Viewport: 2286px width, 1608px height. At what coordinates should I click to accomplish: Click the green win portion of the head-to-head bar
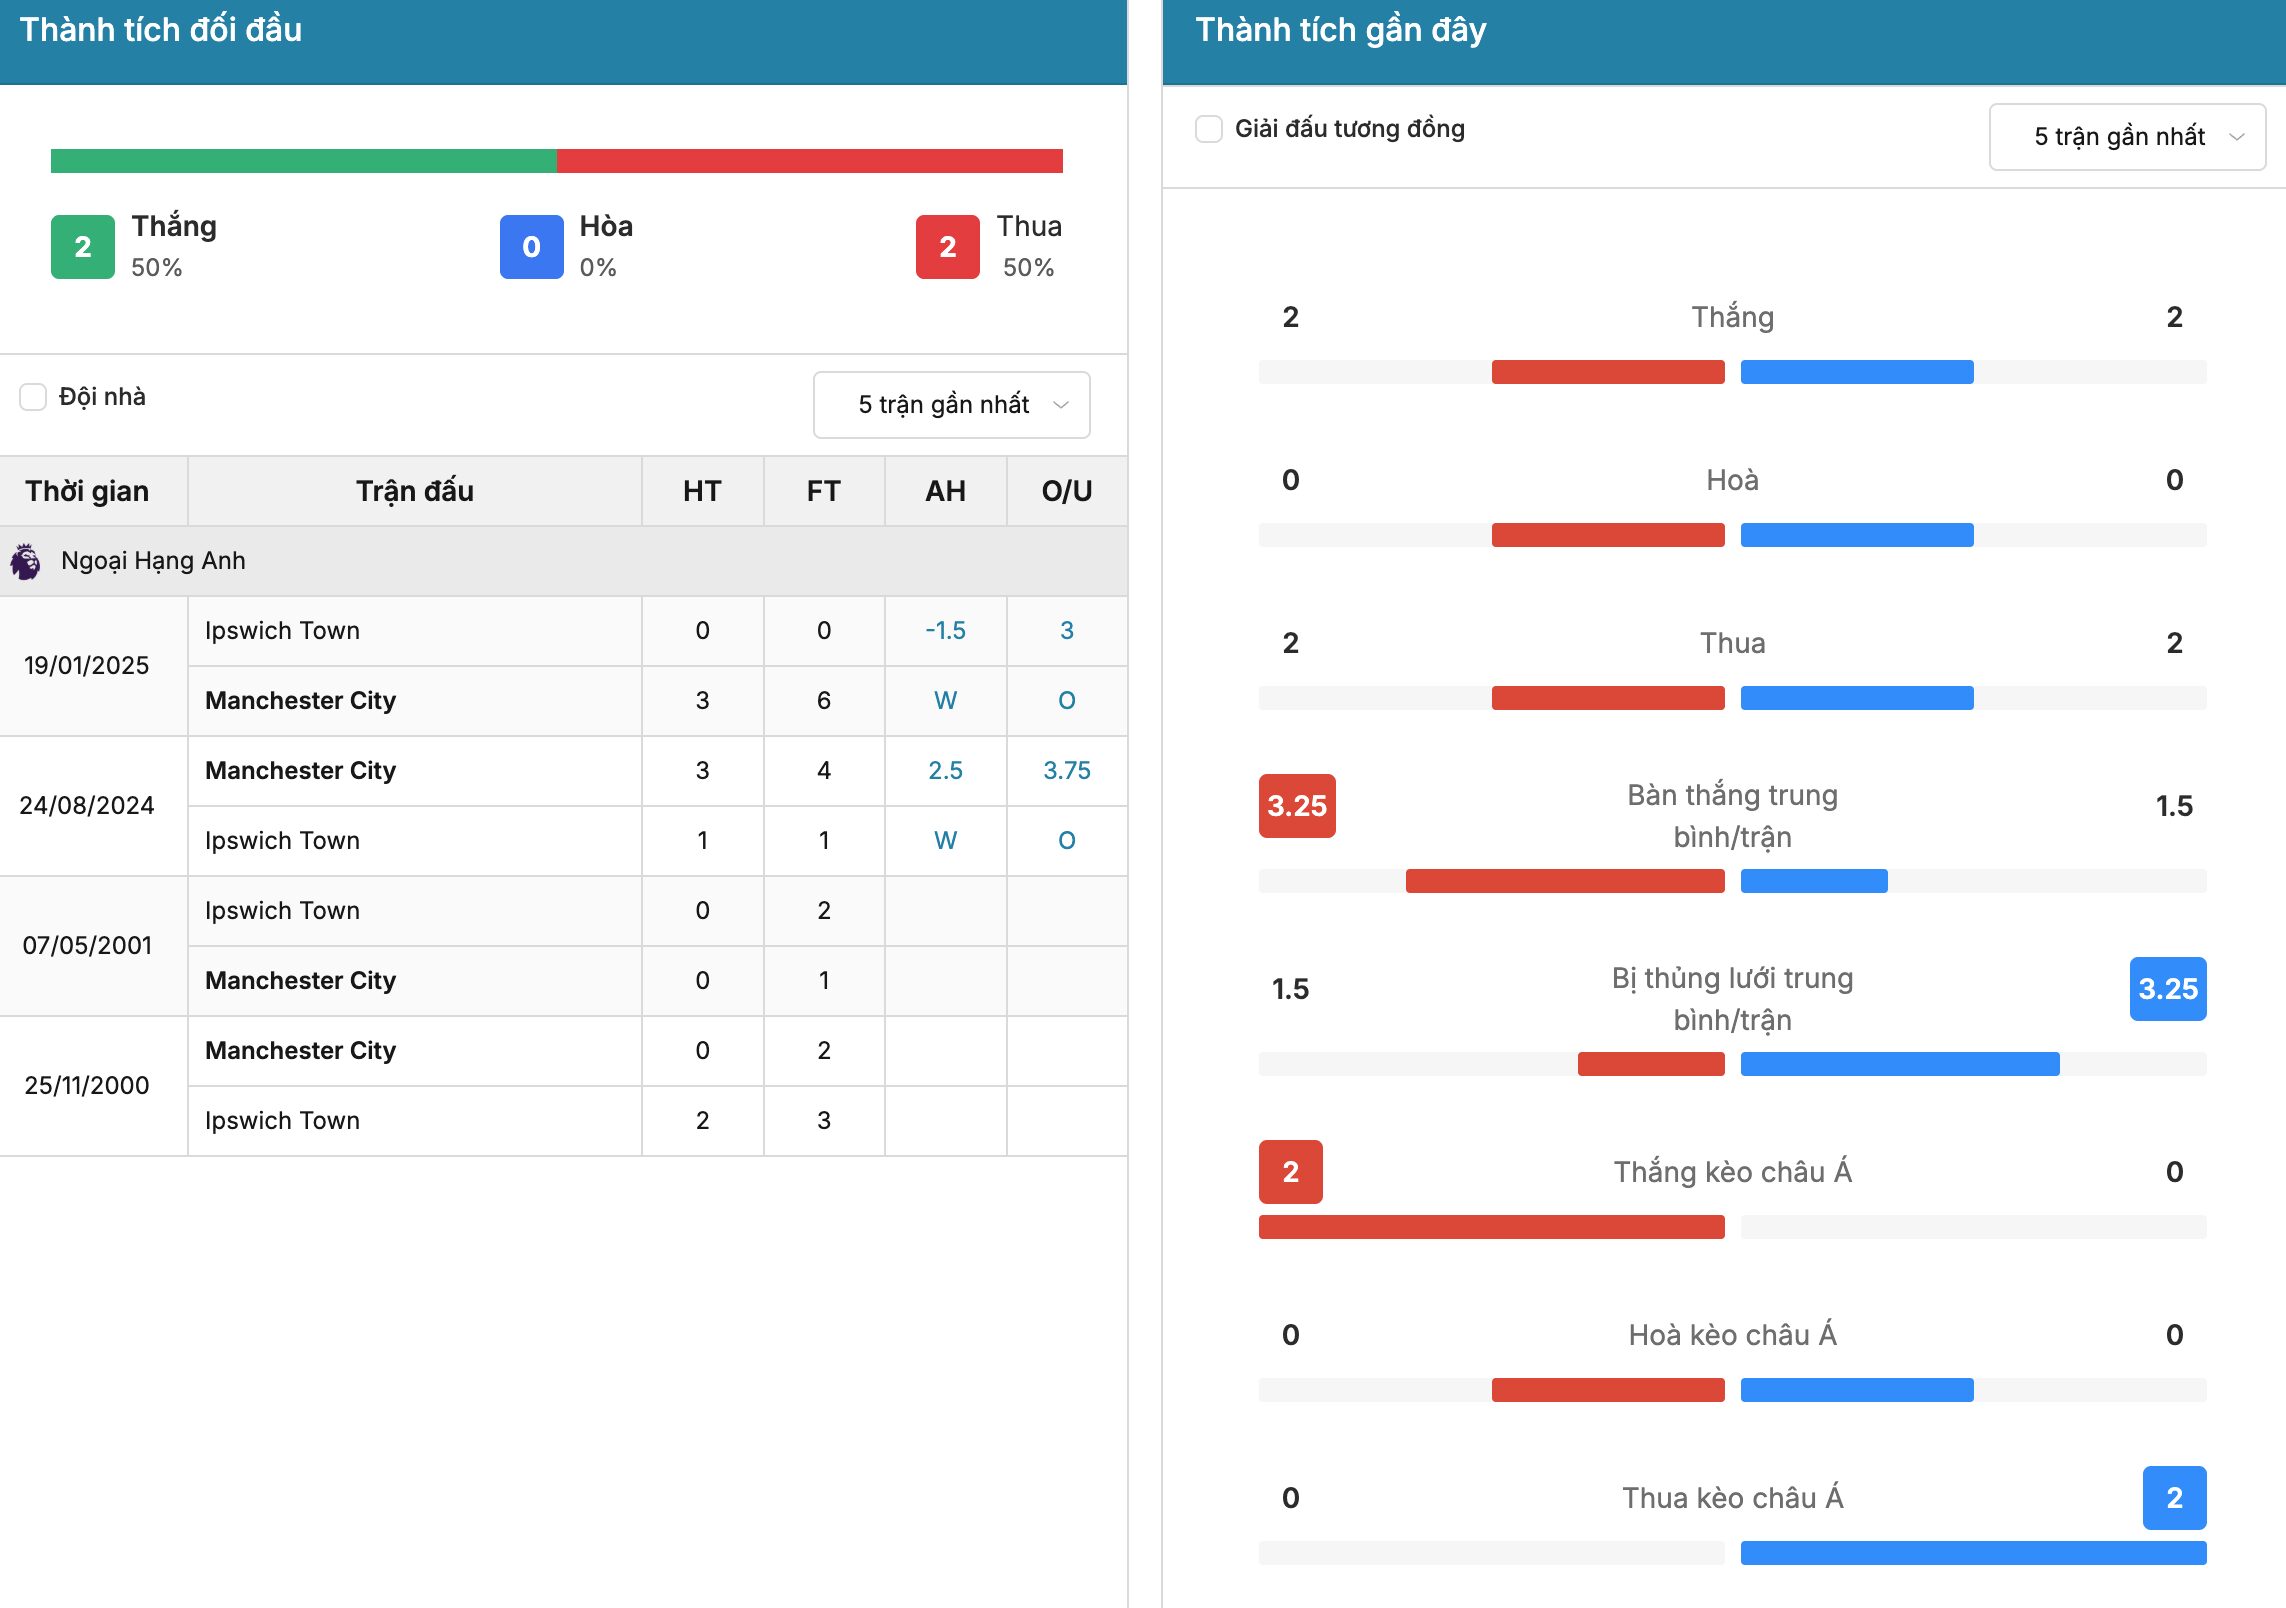pos(304,161)
